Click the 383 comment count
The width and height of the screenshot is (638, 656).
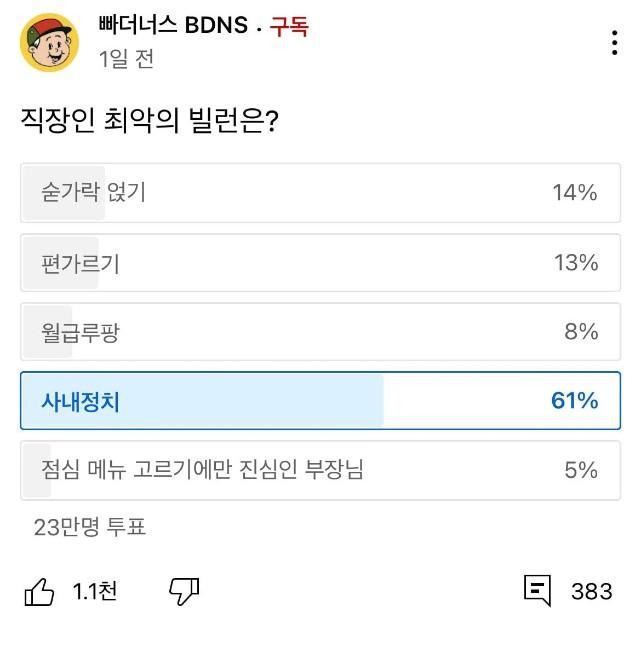coord(591,591)
